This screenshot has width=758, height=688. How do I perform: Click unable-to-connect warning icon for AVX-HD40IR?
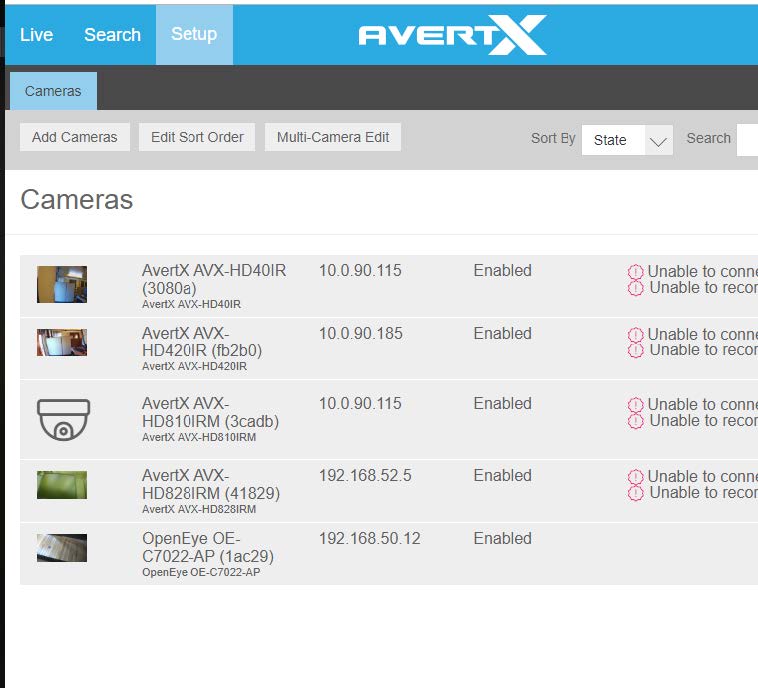(635, 272)
